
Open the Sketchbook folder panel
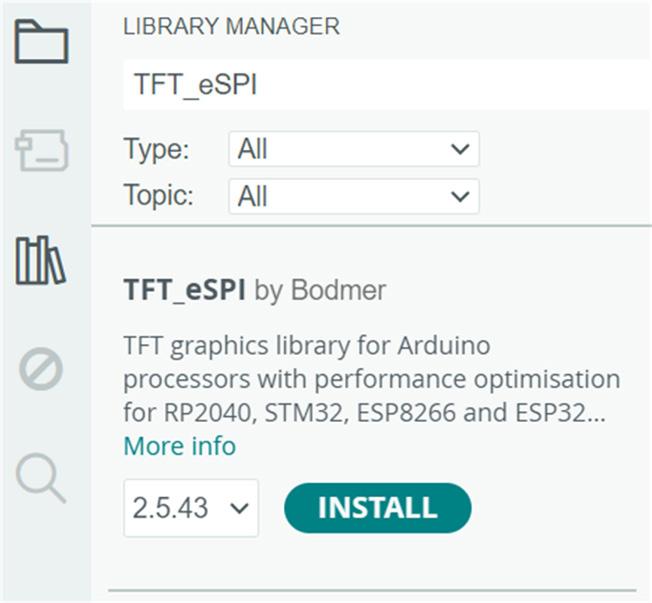tap(41, 43)
